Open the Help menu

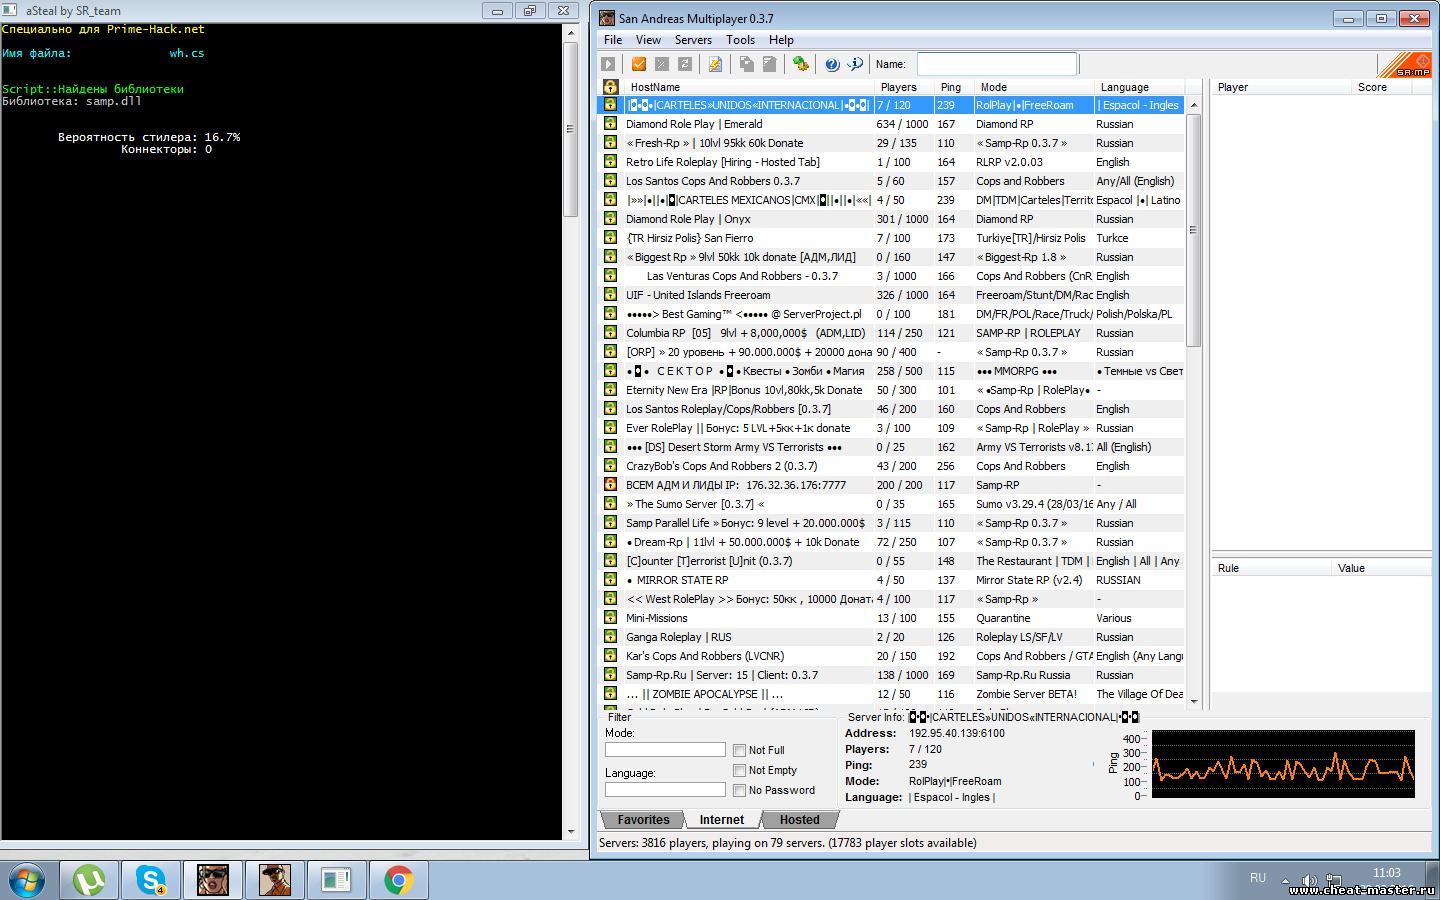pyautogui.click(x=781, y=40)
